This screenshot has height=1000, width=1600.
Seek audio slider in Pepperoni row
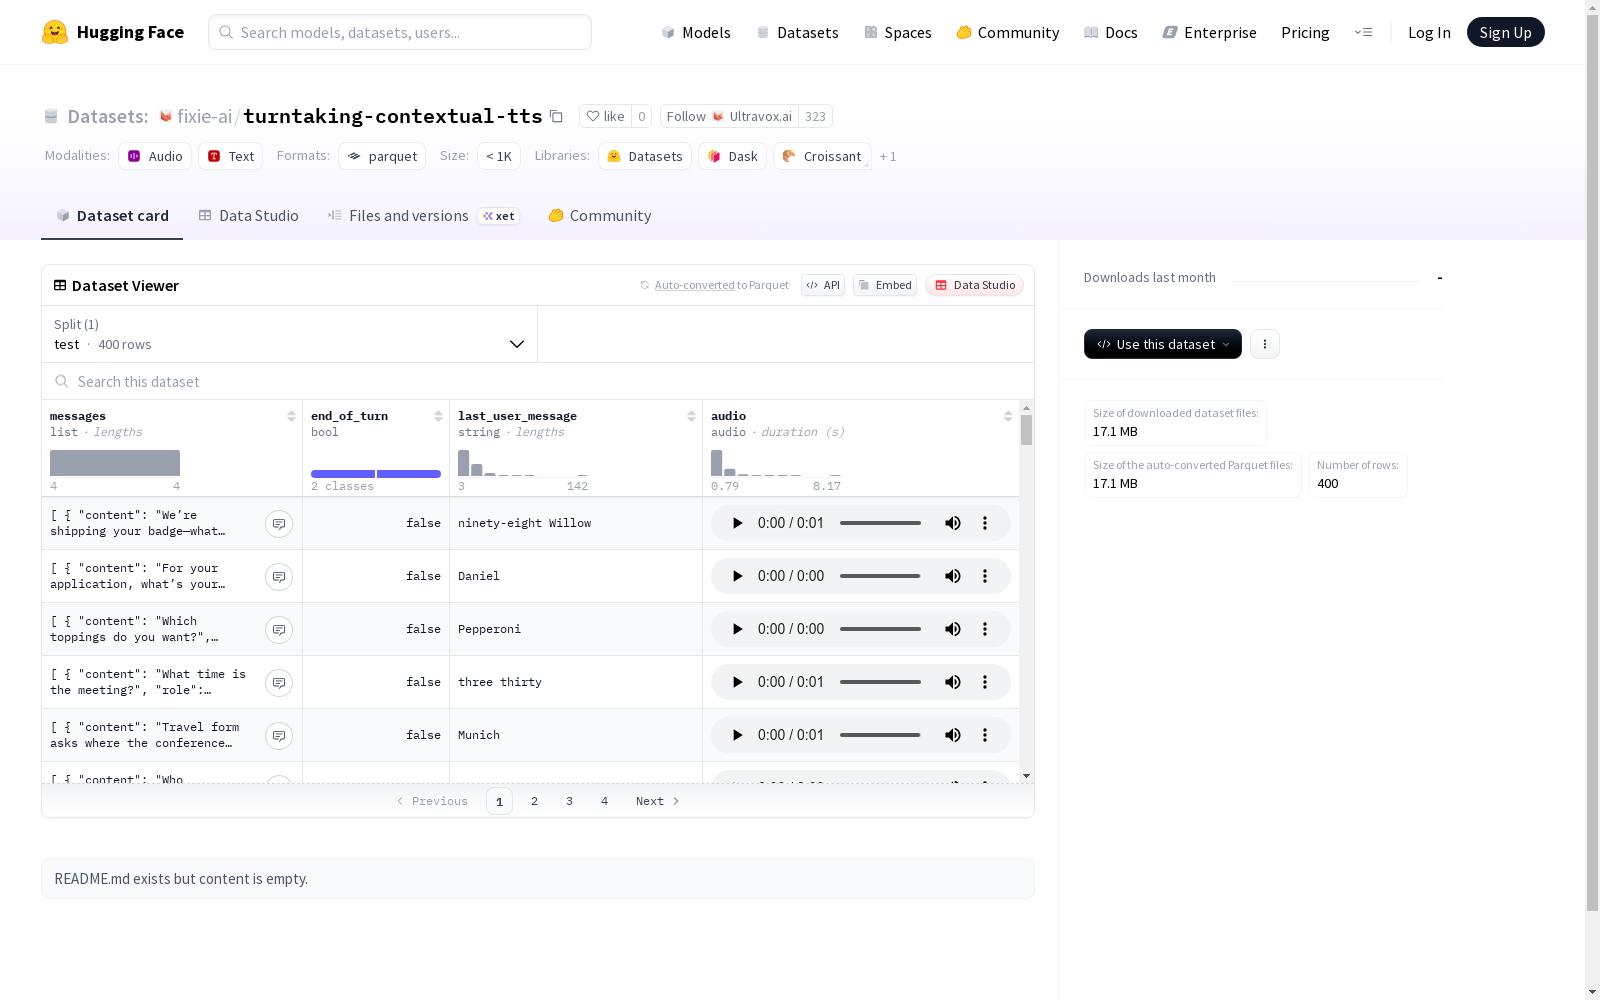tap(880, 629)
